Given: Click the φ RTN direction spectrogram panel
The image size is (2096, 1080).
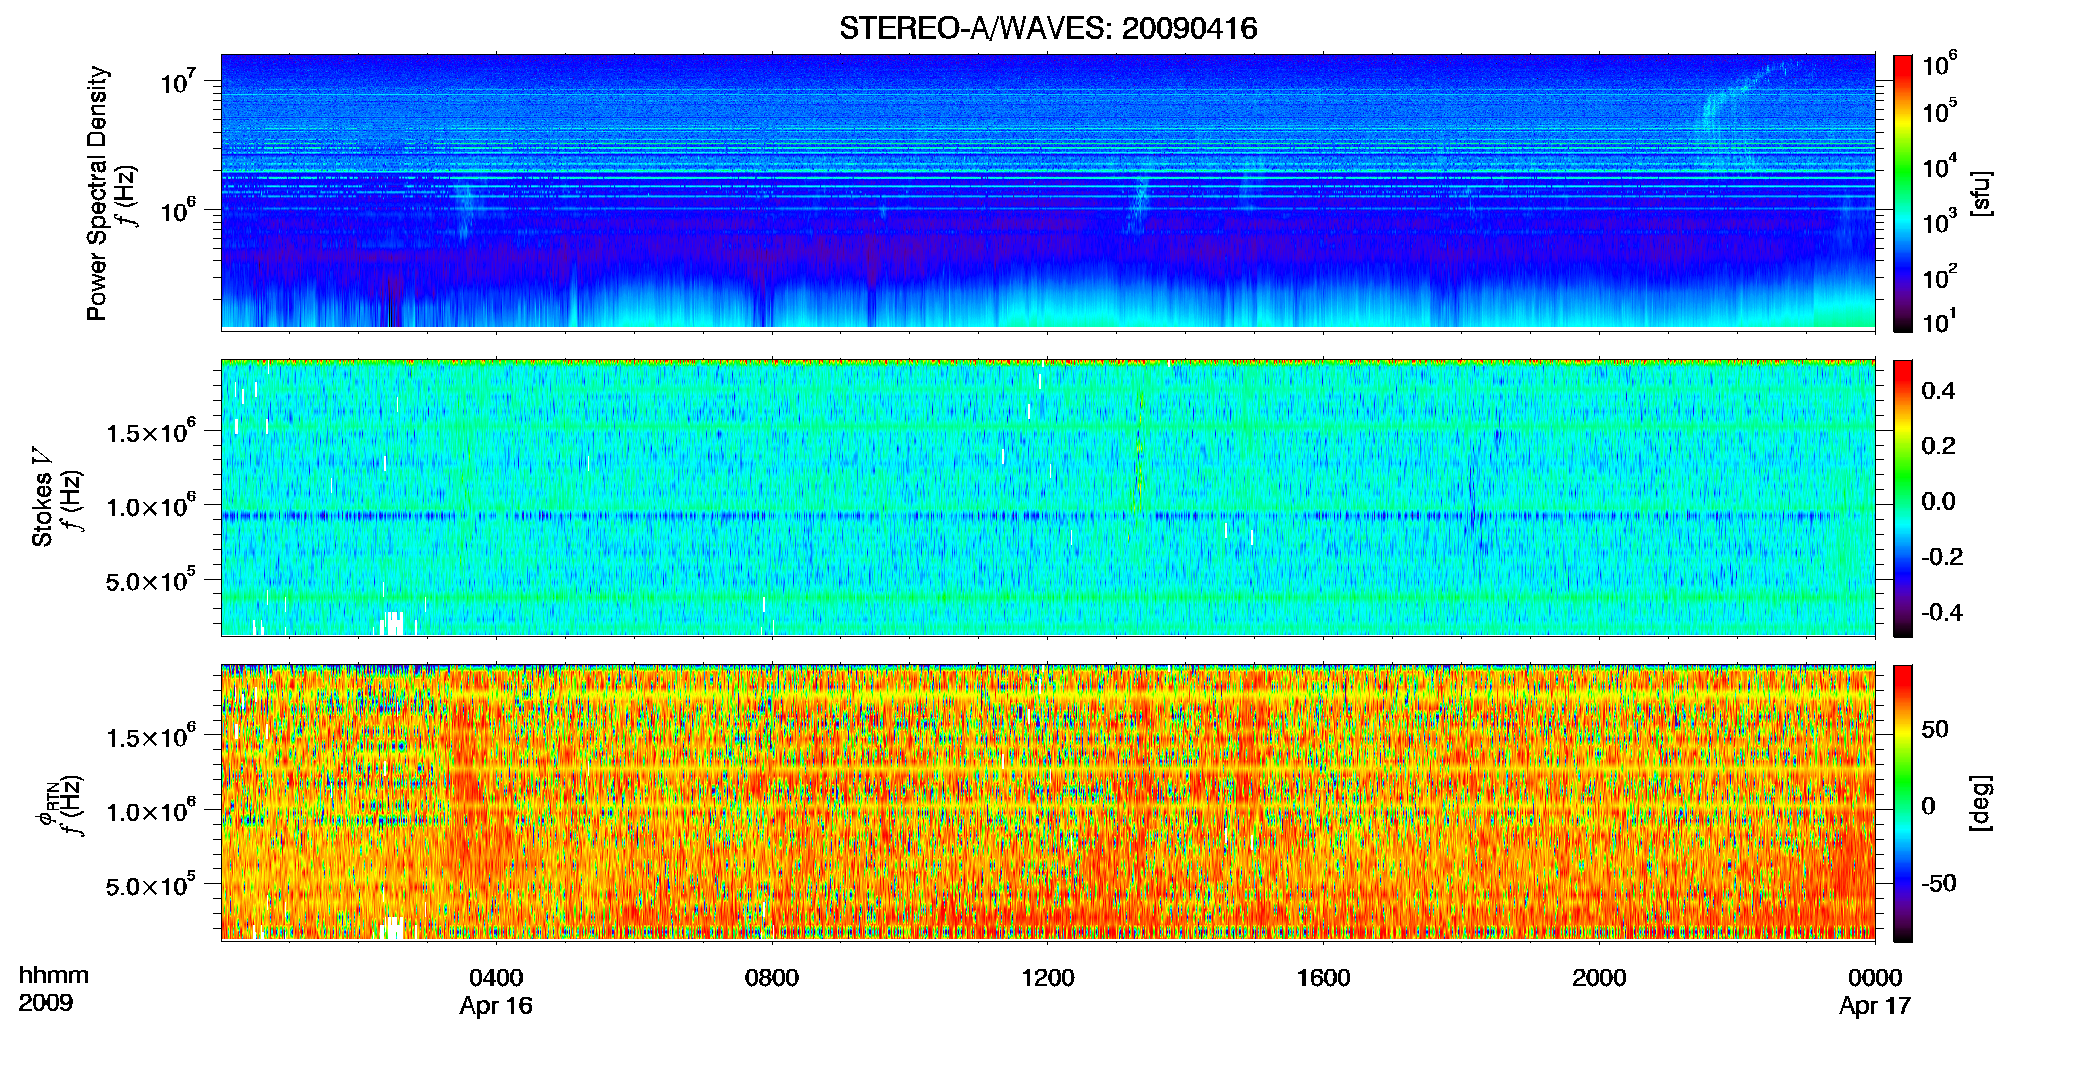Looking at the screenshot, I should (x=1048, y=802).
